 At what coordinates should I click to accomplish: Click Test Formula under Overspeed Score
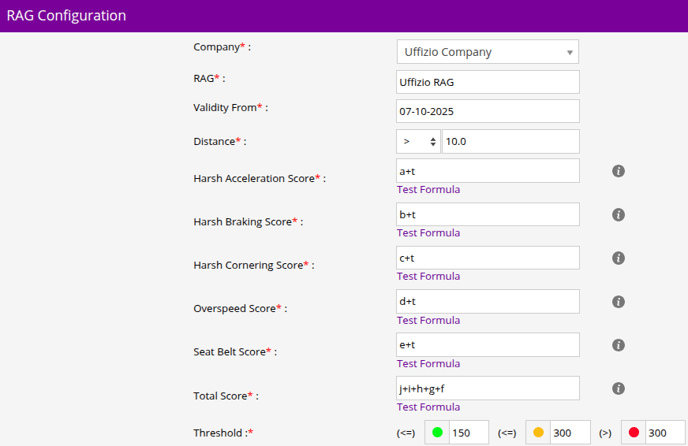point(428,320)
